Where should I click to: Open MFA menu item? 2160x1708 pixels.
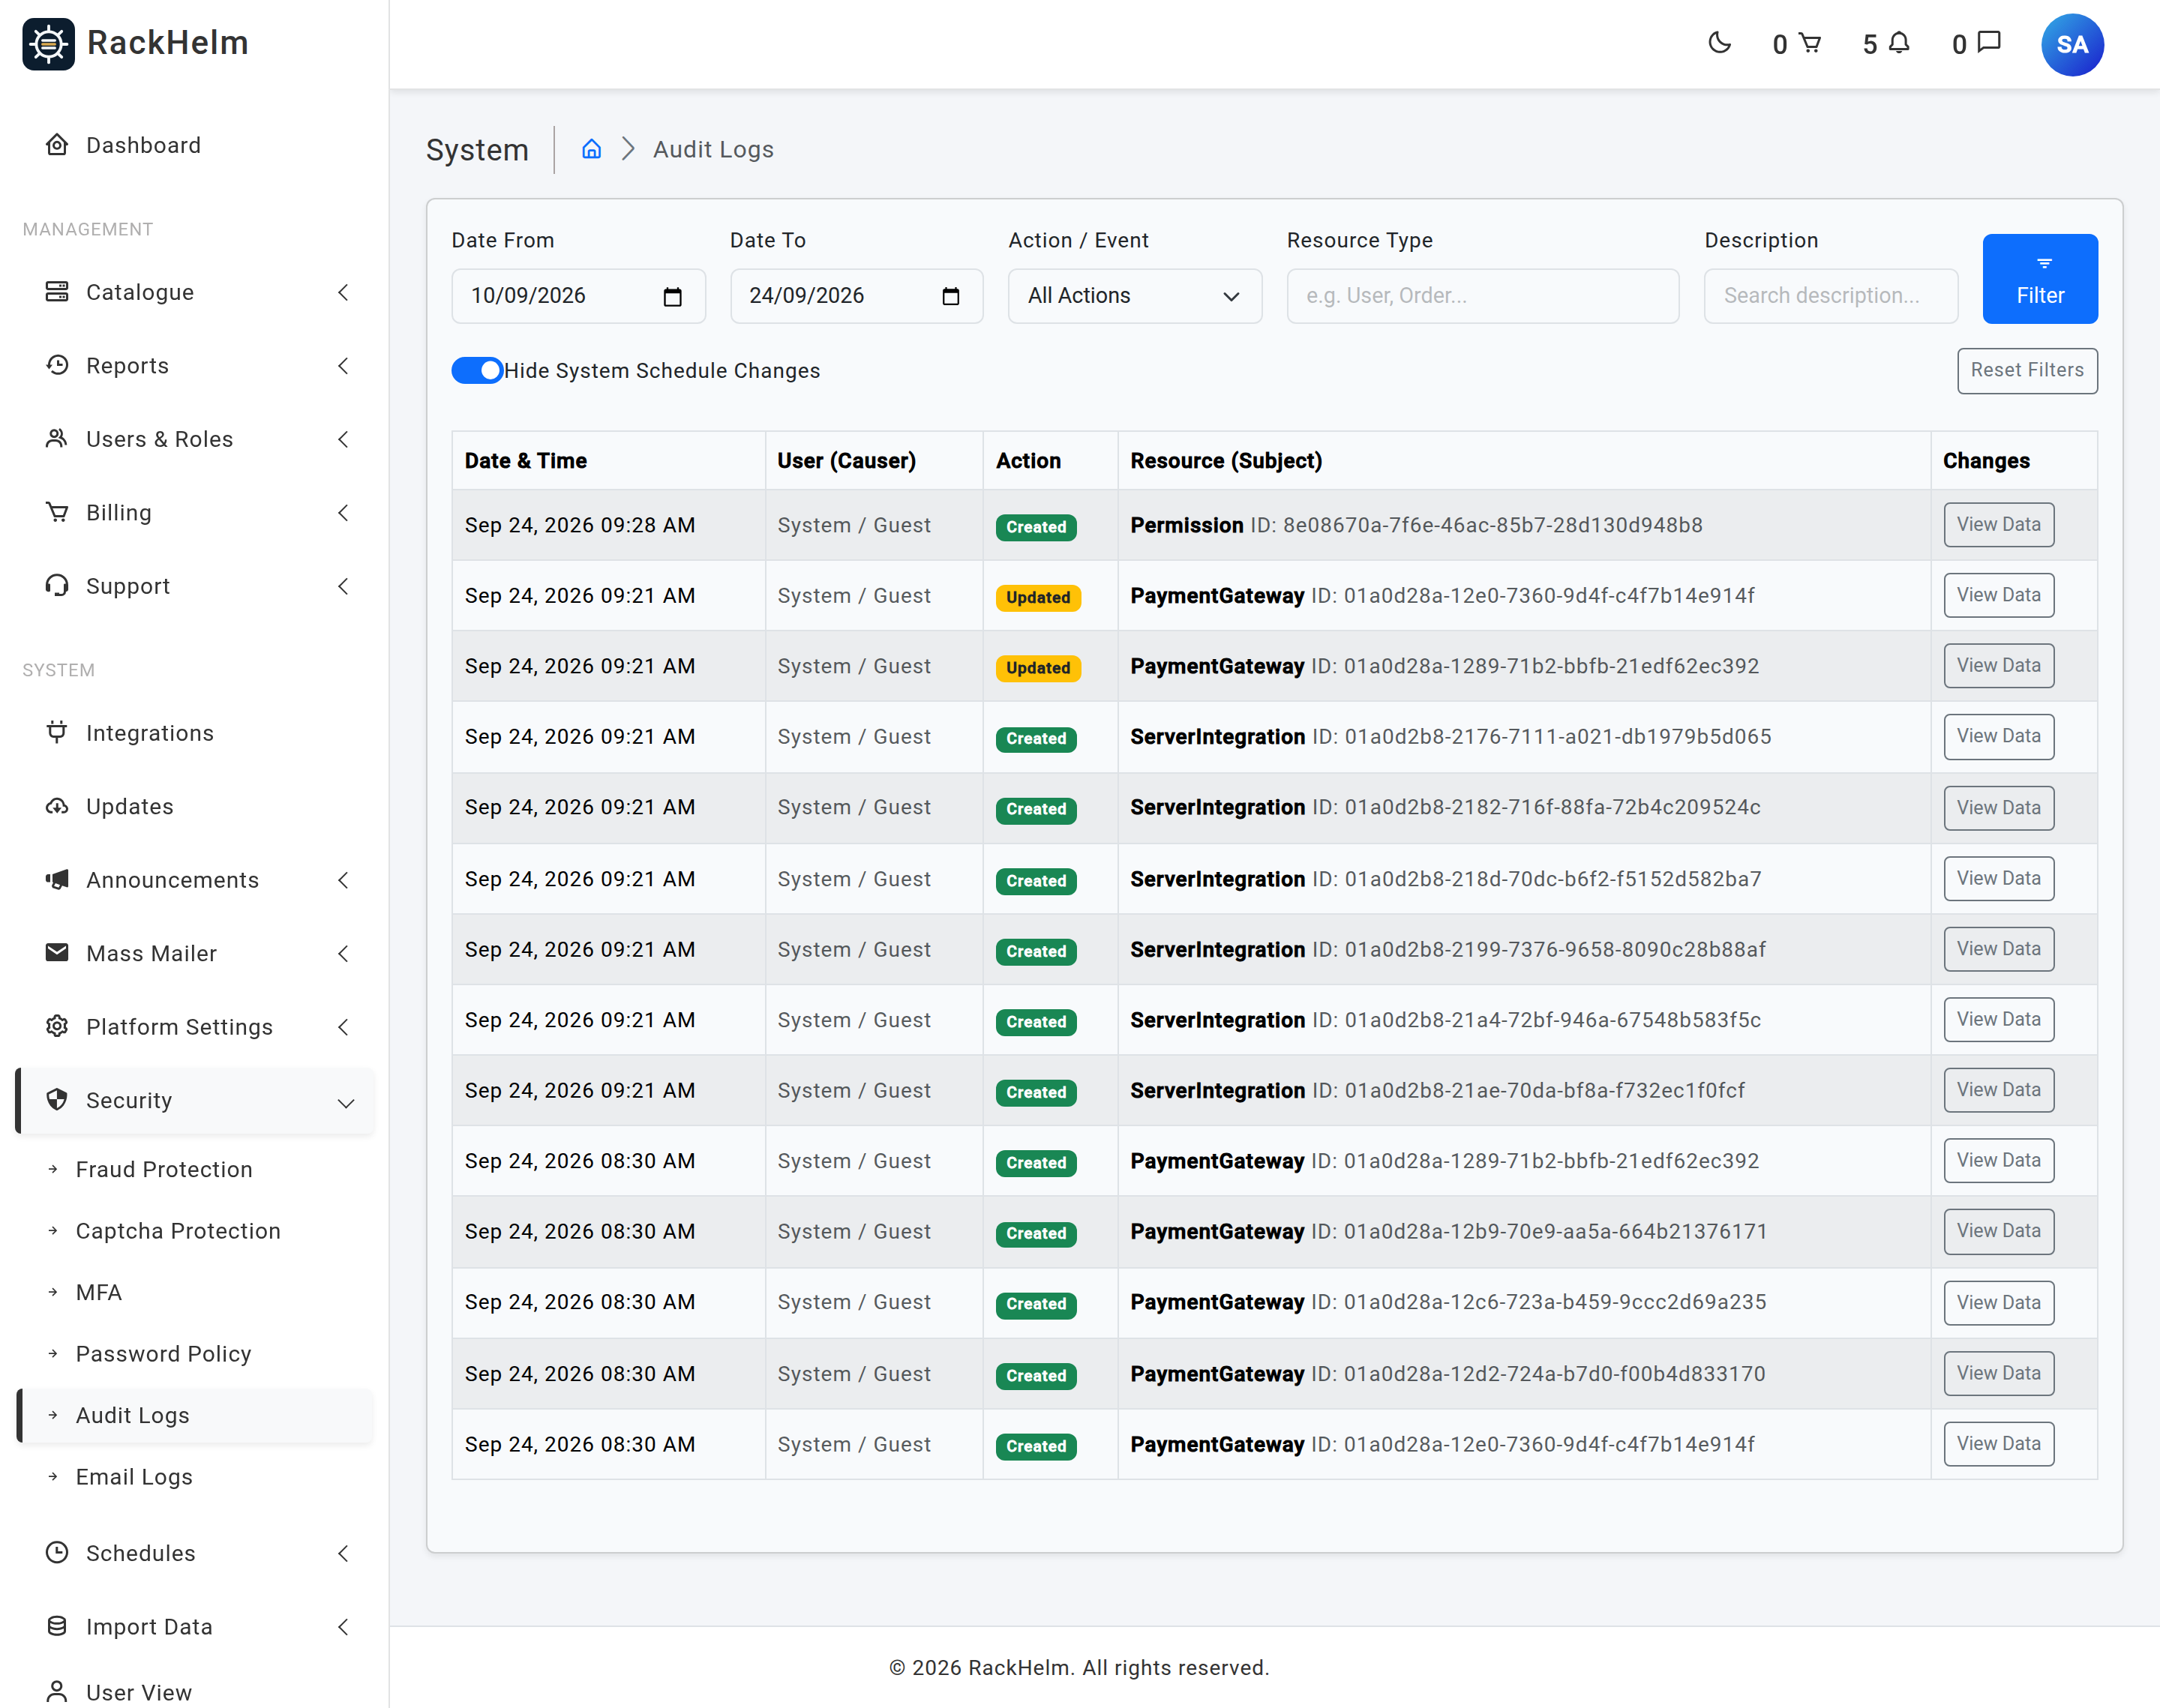[x=99, y=1292]
